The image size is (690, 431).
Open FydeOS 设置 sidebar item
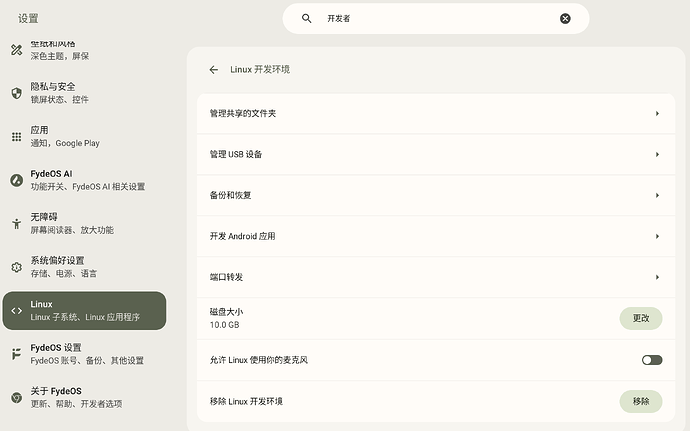(x=84, y=354)
